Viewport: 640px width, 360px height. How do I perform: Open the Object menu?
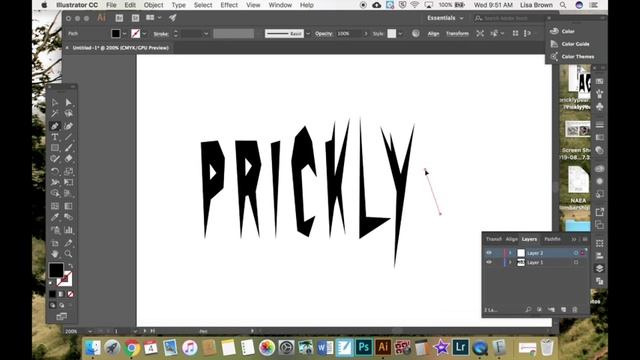click(153, 5)
